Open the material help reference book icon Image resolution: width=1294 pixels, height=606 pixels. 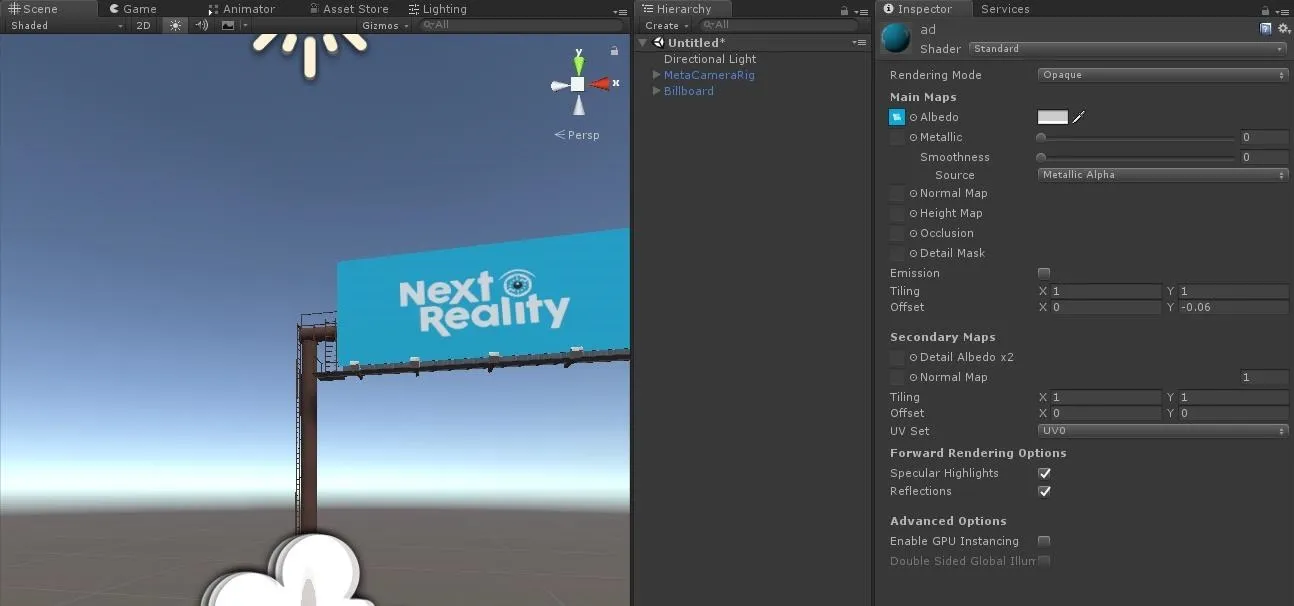click(x=1266, y=29)
